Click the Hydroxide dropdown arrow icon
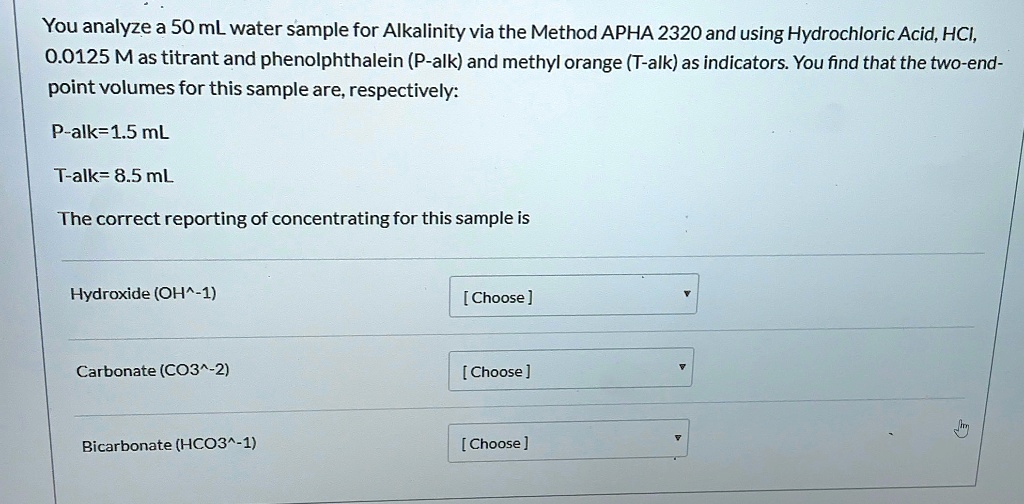1024x504 pixels. tap(686, 295)
